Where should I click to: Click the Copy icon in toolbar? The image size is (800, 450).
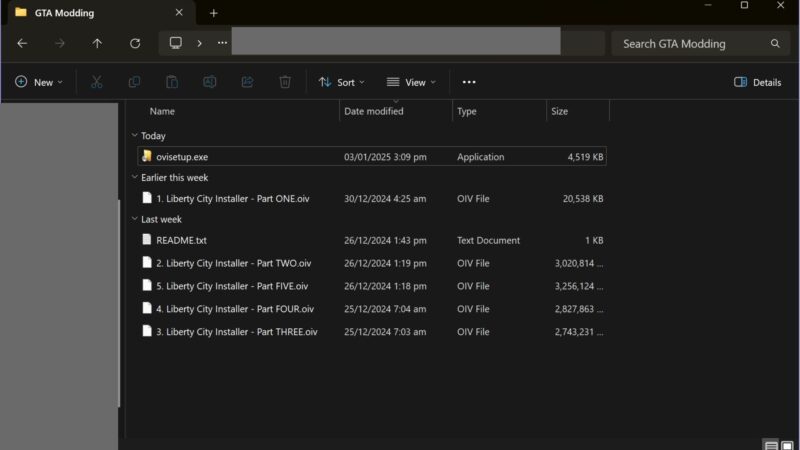pyautogui.click(x=134, y=82)
